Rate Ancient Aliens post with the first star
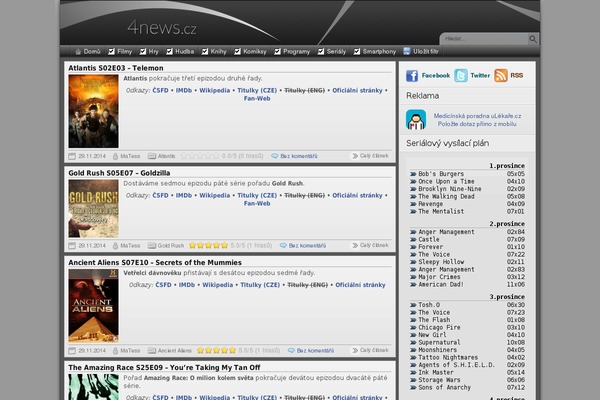The height and width of the screenshot is (400, 600). [x=200, y=351]
